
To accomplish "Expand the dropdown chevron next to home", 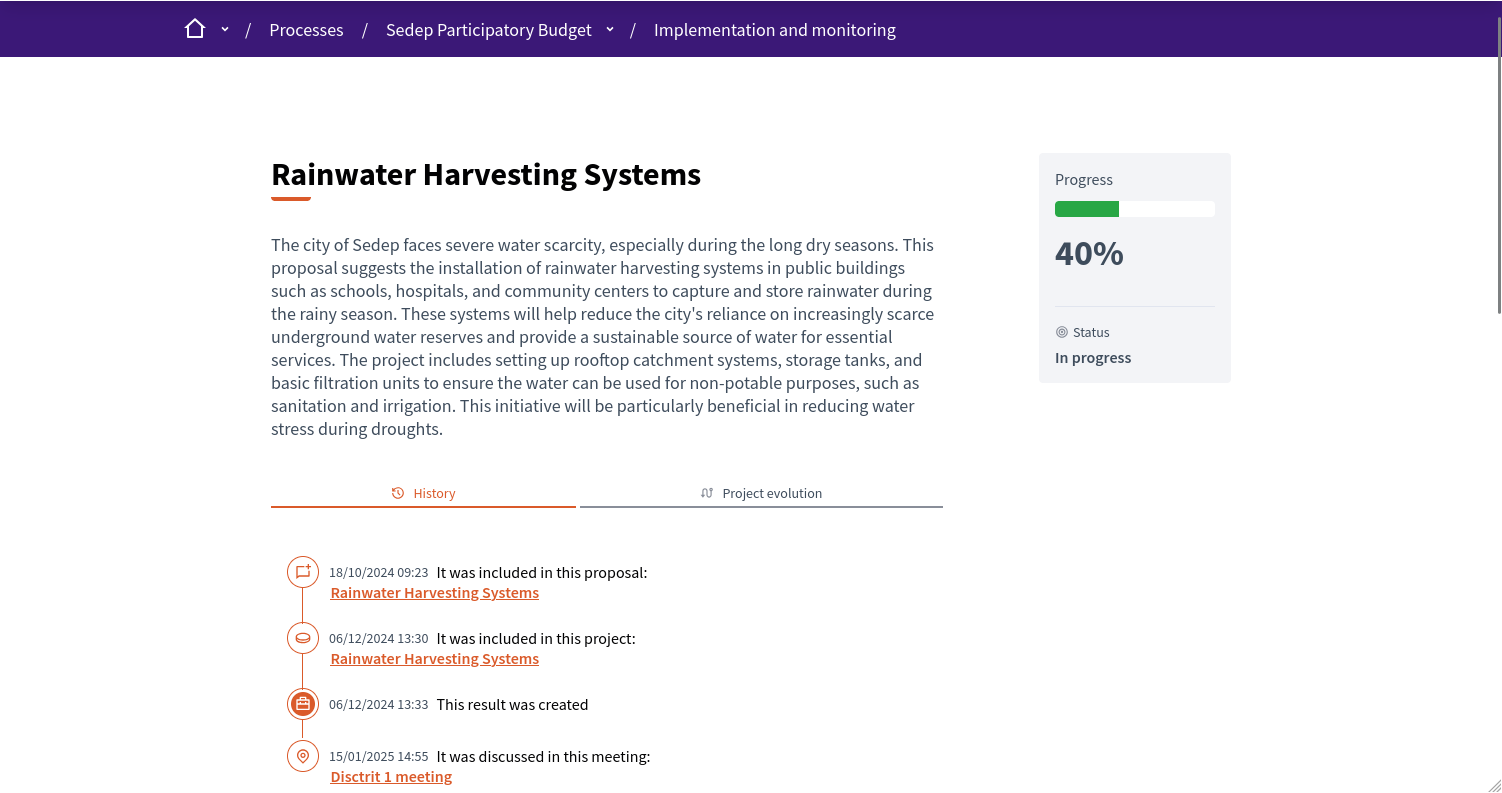I will [225, 29].
